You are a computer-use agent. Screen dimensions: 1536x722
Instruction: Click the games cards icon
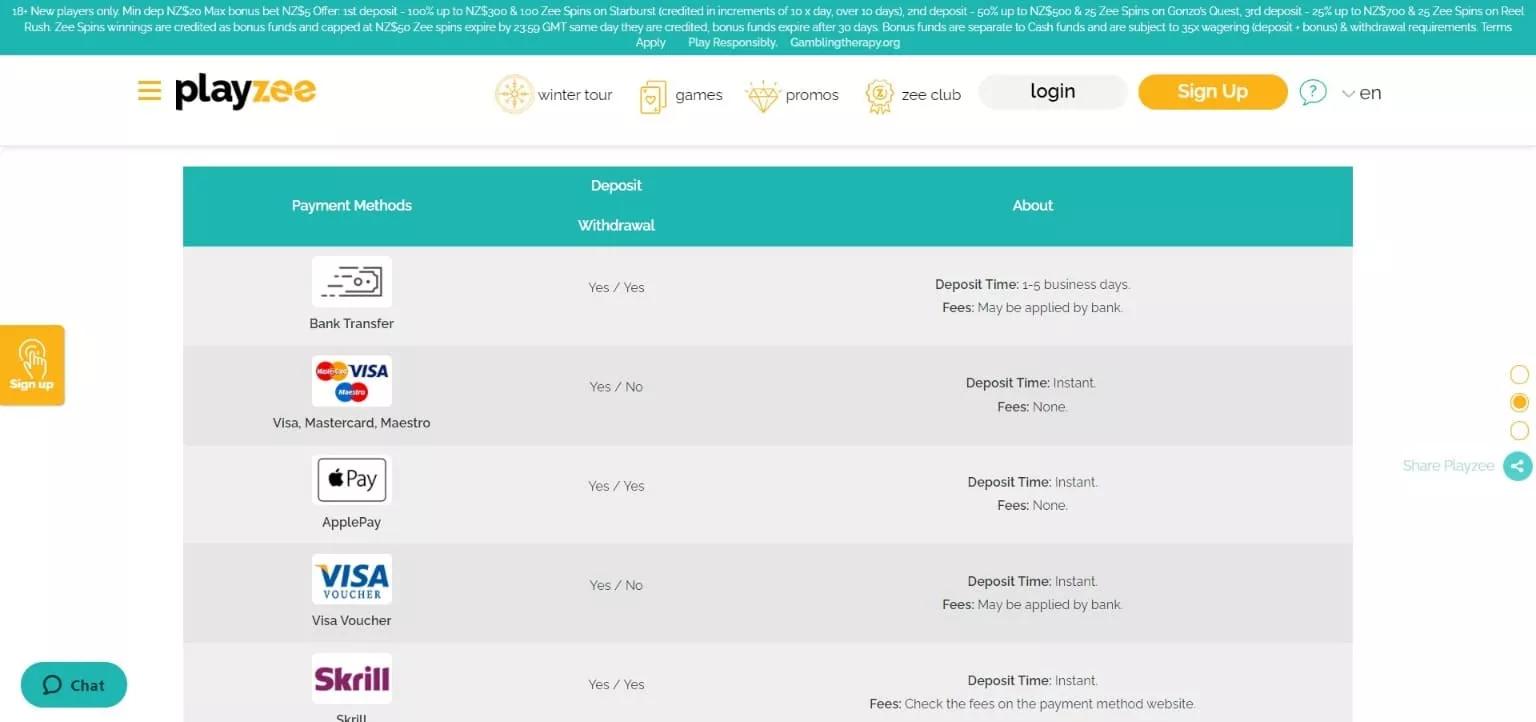(652, 96)
